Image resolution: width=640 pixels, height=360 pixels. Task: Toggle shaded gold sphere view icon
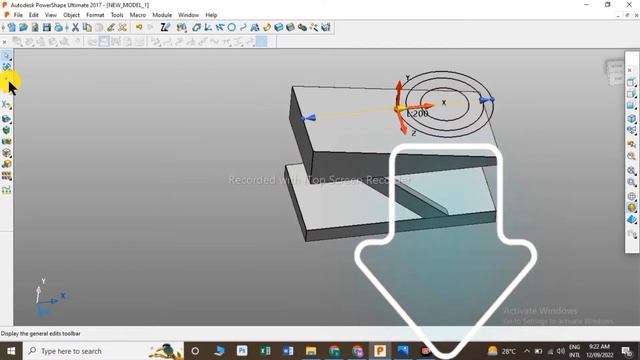pos(631,208)
